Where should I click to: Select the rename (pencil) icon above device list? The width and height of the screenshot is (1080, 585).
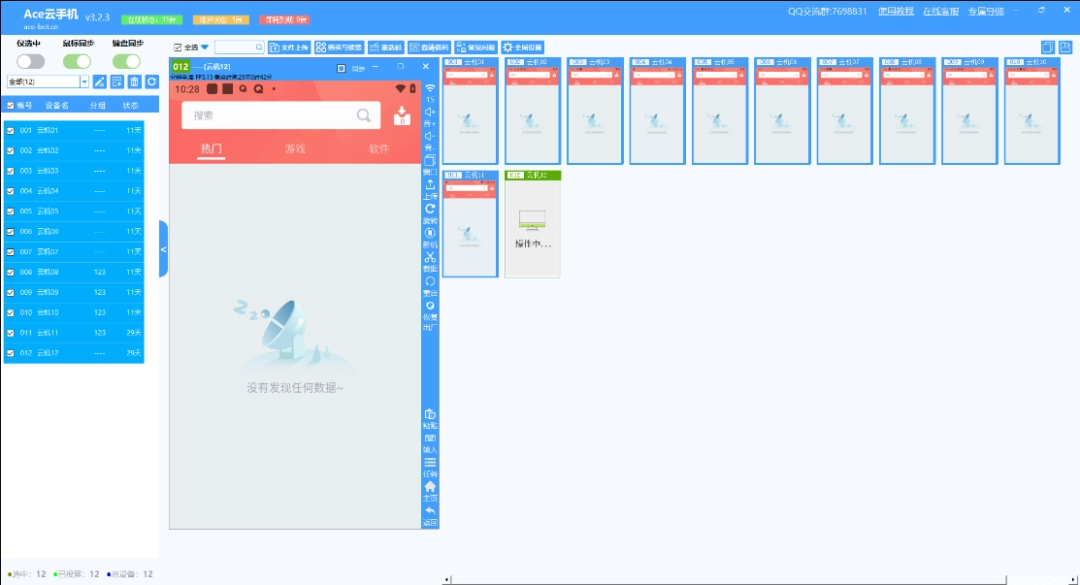(x=100, y=82)
